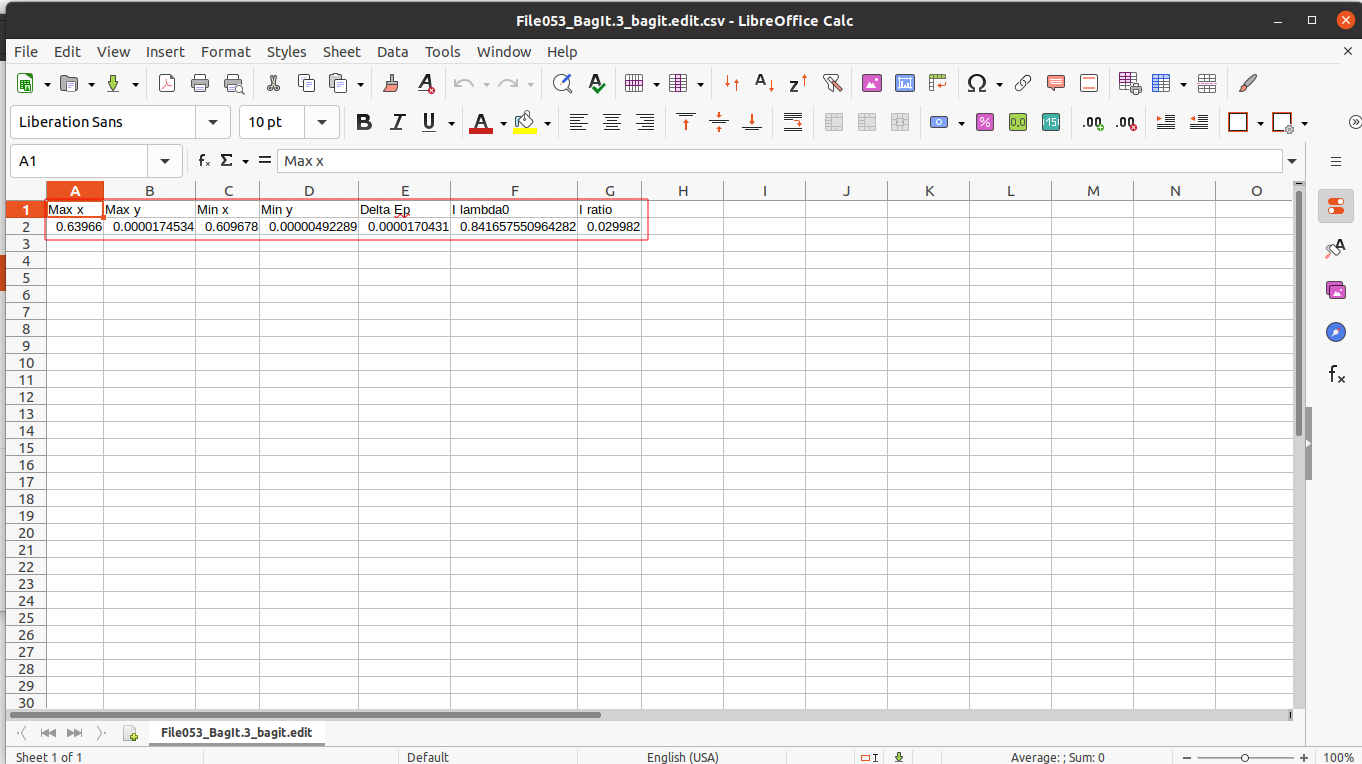Add a new sheet

[x=130, y=733]
